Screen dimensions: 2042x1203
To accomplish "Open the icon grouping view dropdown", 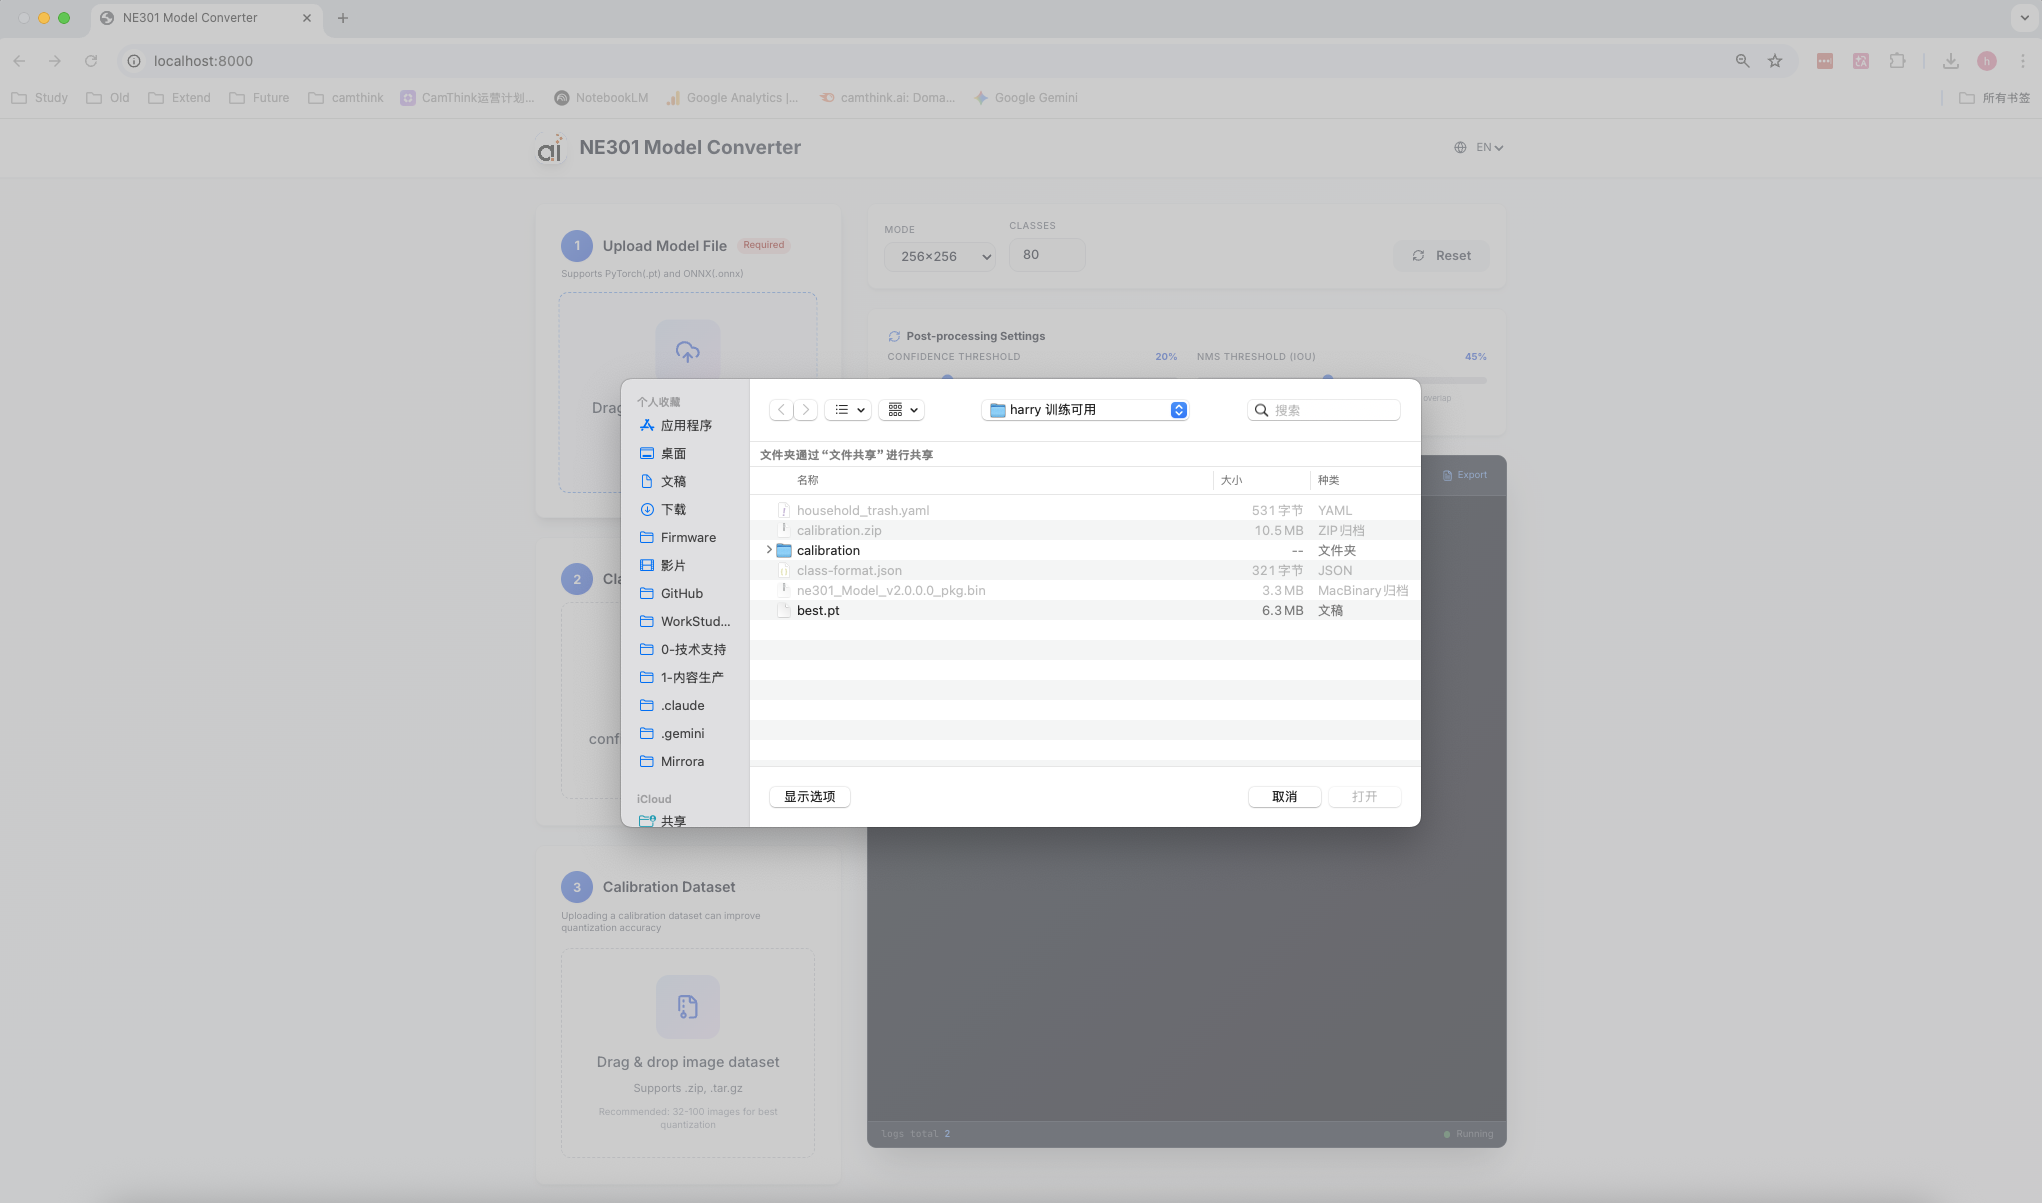I will point(902,410).
